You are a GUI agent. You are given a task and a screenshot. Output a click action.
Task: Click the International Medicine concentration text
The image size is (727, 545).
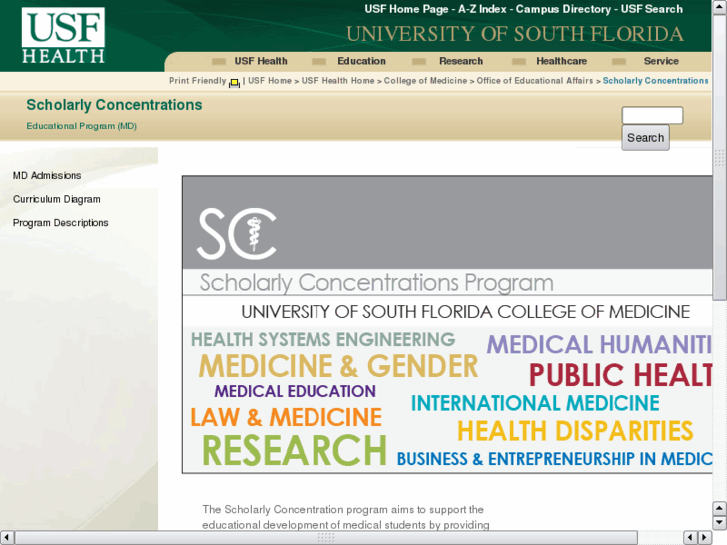pyautogui.click(x=535, y=403)
